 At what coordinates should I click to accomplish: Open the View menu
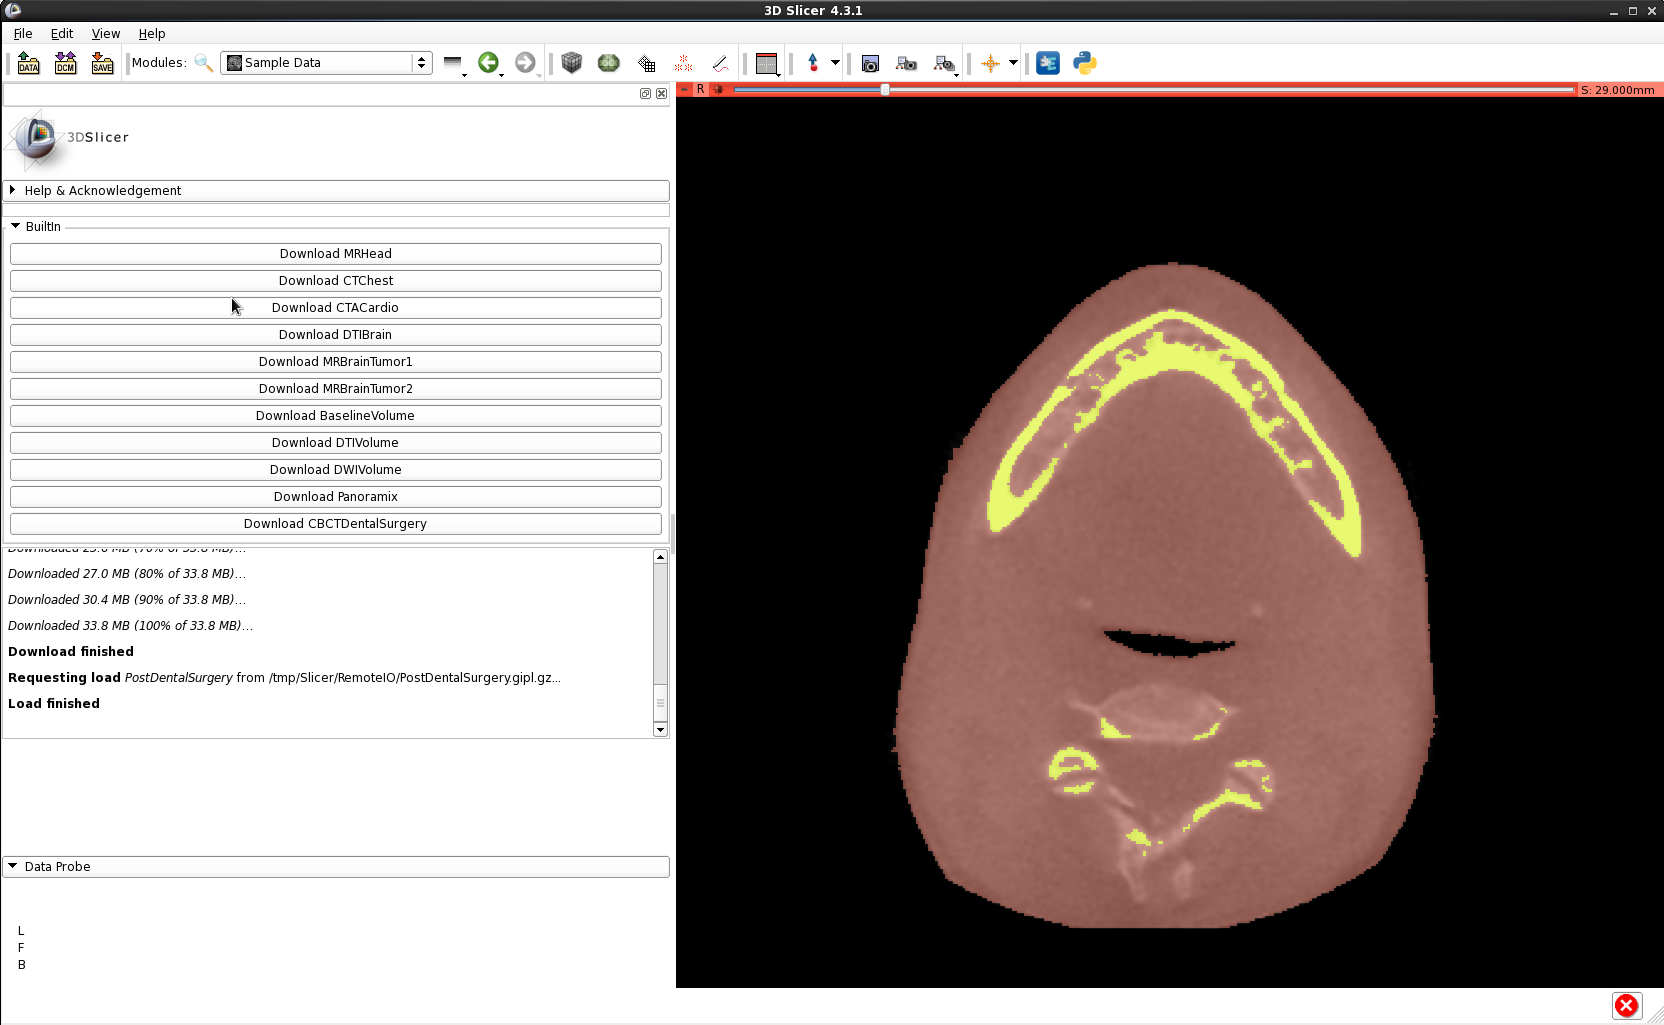point(105,33)
